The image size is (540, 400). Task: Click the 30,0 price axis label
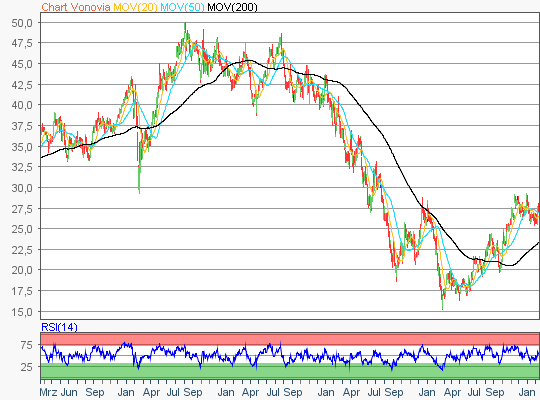(x=22, y=188)
